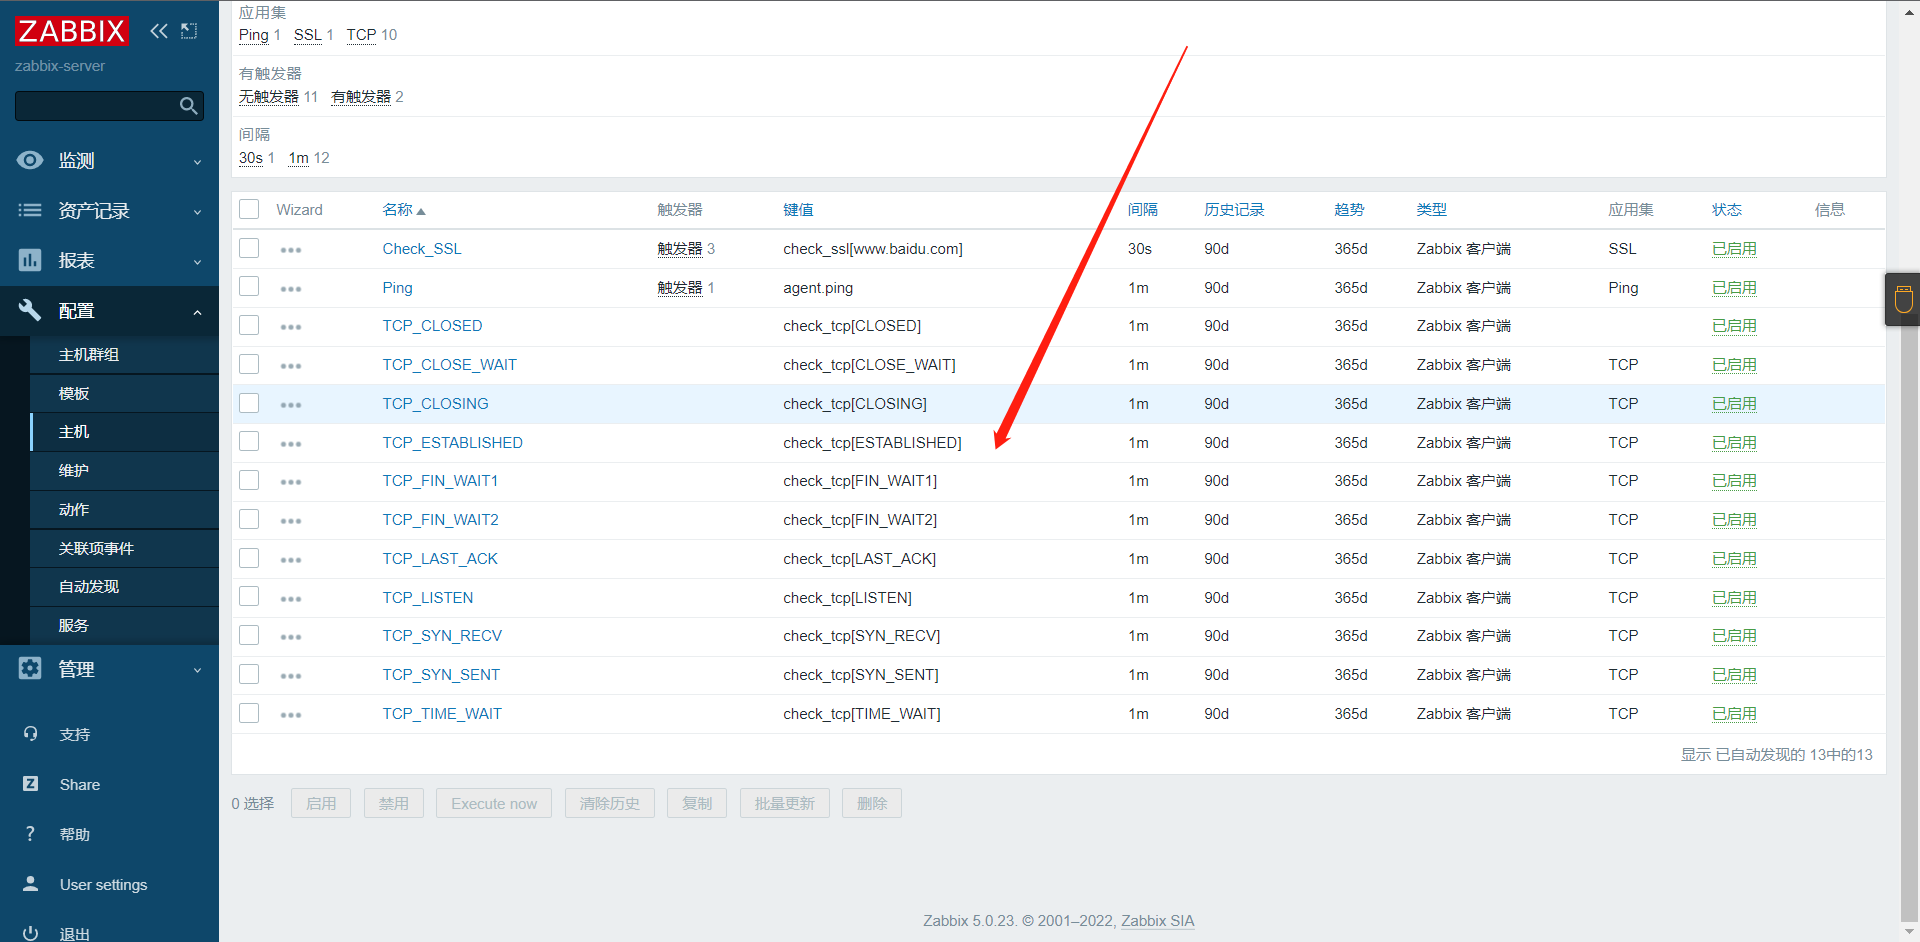The width and height of the screenshot is (1920, 942).
Task: Click the 管理 gear icon
Action: [30, 668]
